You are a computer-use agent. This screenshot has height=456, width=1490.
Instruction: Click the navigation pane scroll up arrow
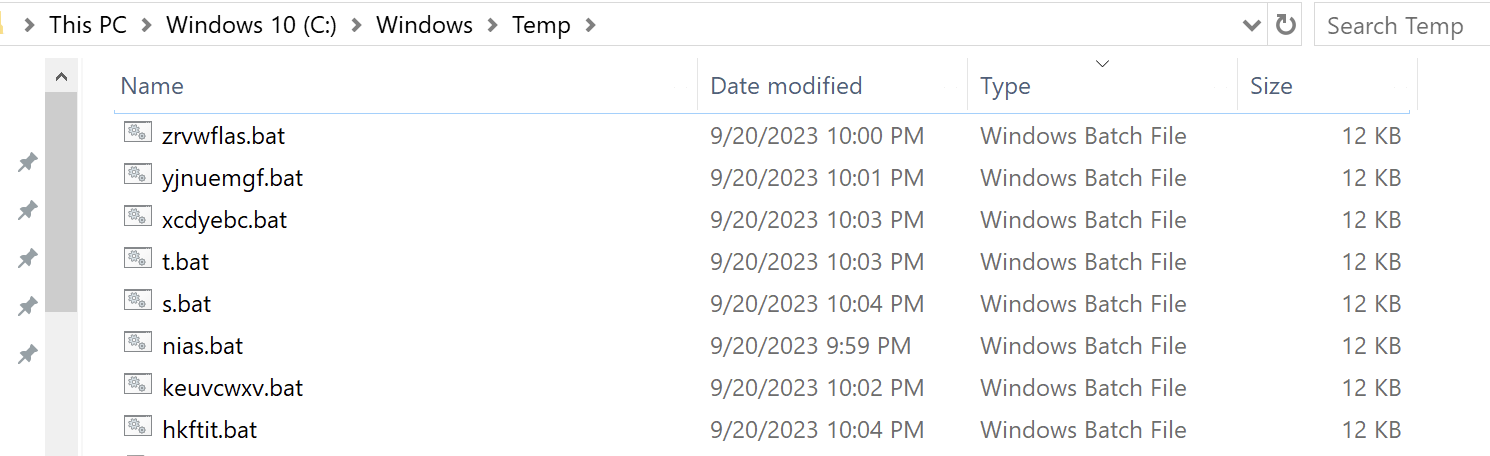click(x=61, y=76)
